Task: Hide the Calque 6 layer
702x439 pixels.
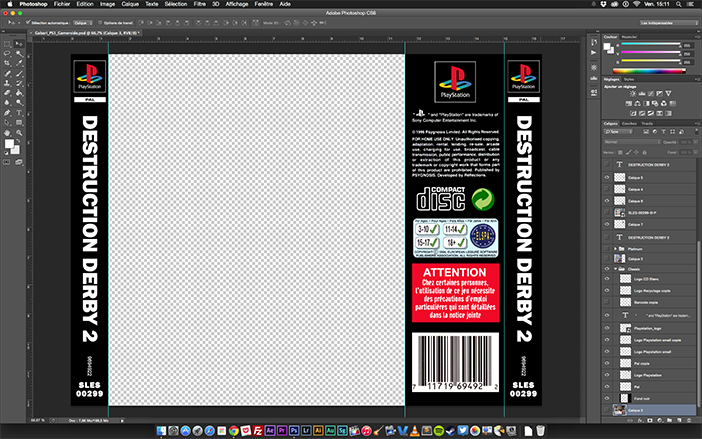Action: [x=607, y=201]
